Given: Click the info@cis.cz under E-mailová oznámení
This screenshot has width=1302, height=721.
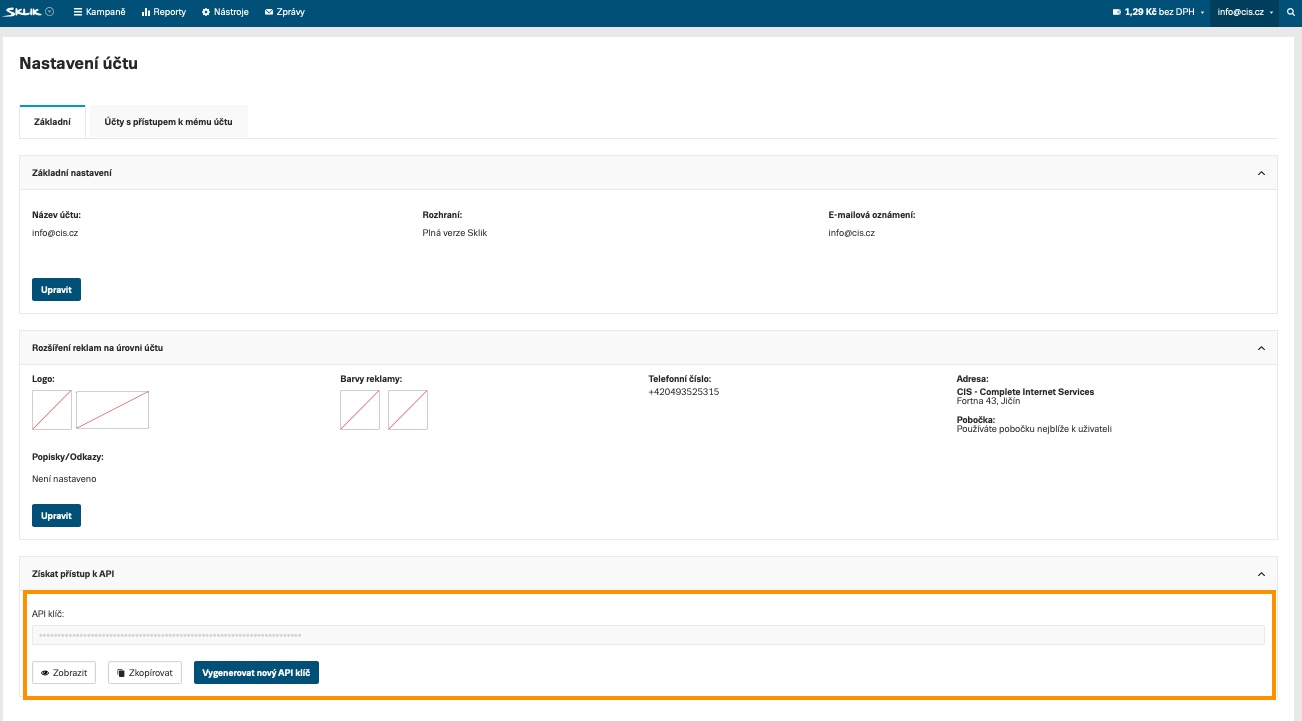Looking at the screenshot, I should click(852, 233).
